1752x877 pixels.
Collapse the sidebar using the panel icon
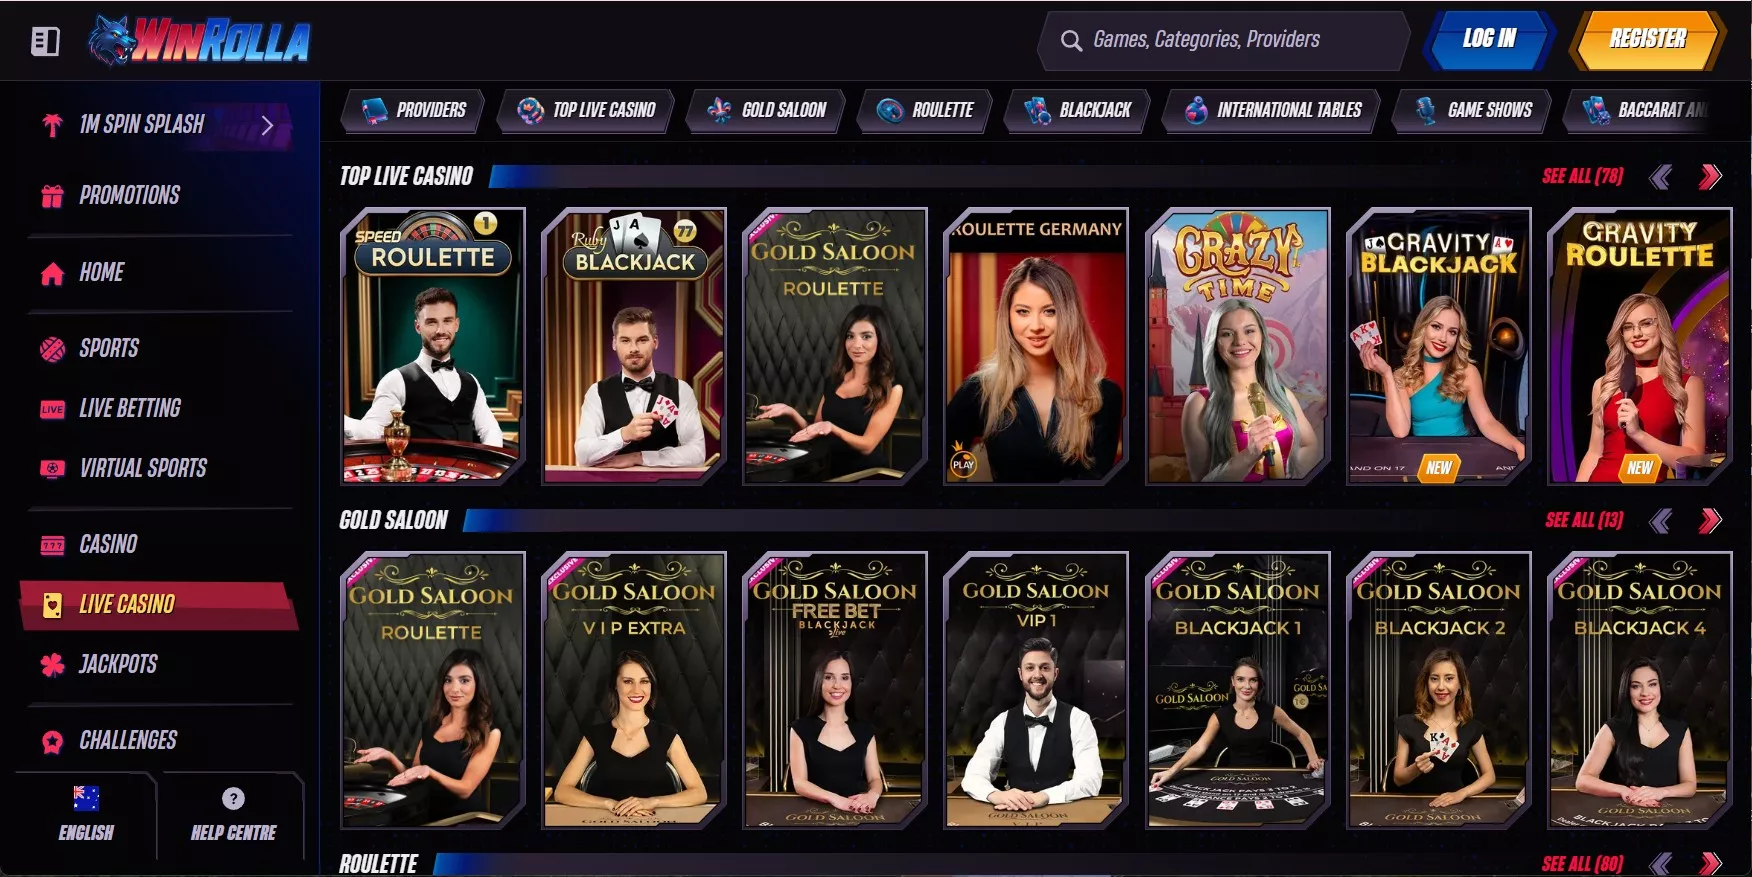click(45, 41)
